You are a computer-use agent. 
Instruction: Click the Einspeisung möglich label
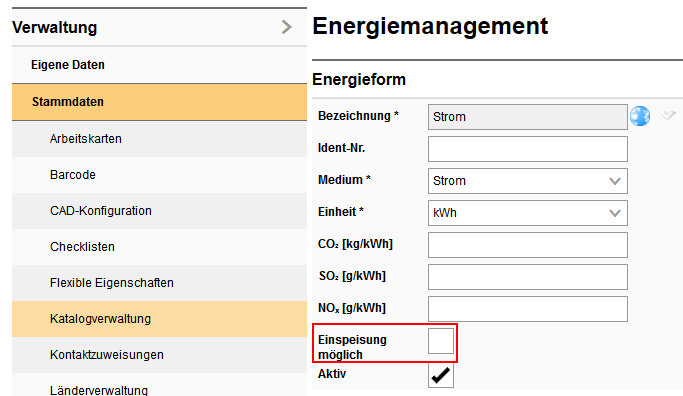click(x=352, y=347)
